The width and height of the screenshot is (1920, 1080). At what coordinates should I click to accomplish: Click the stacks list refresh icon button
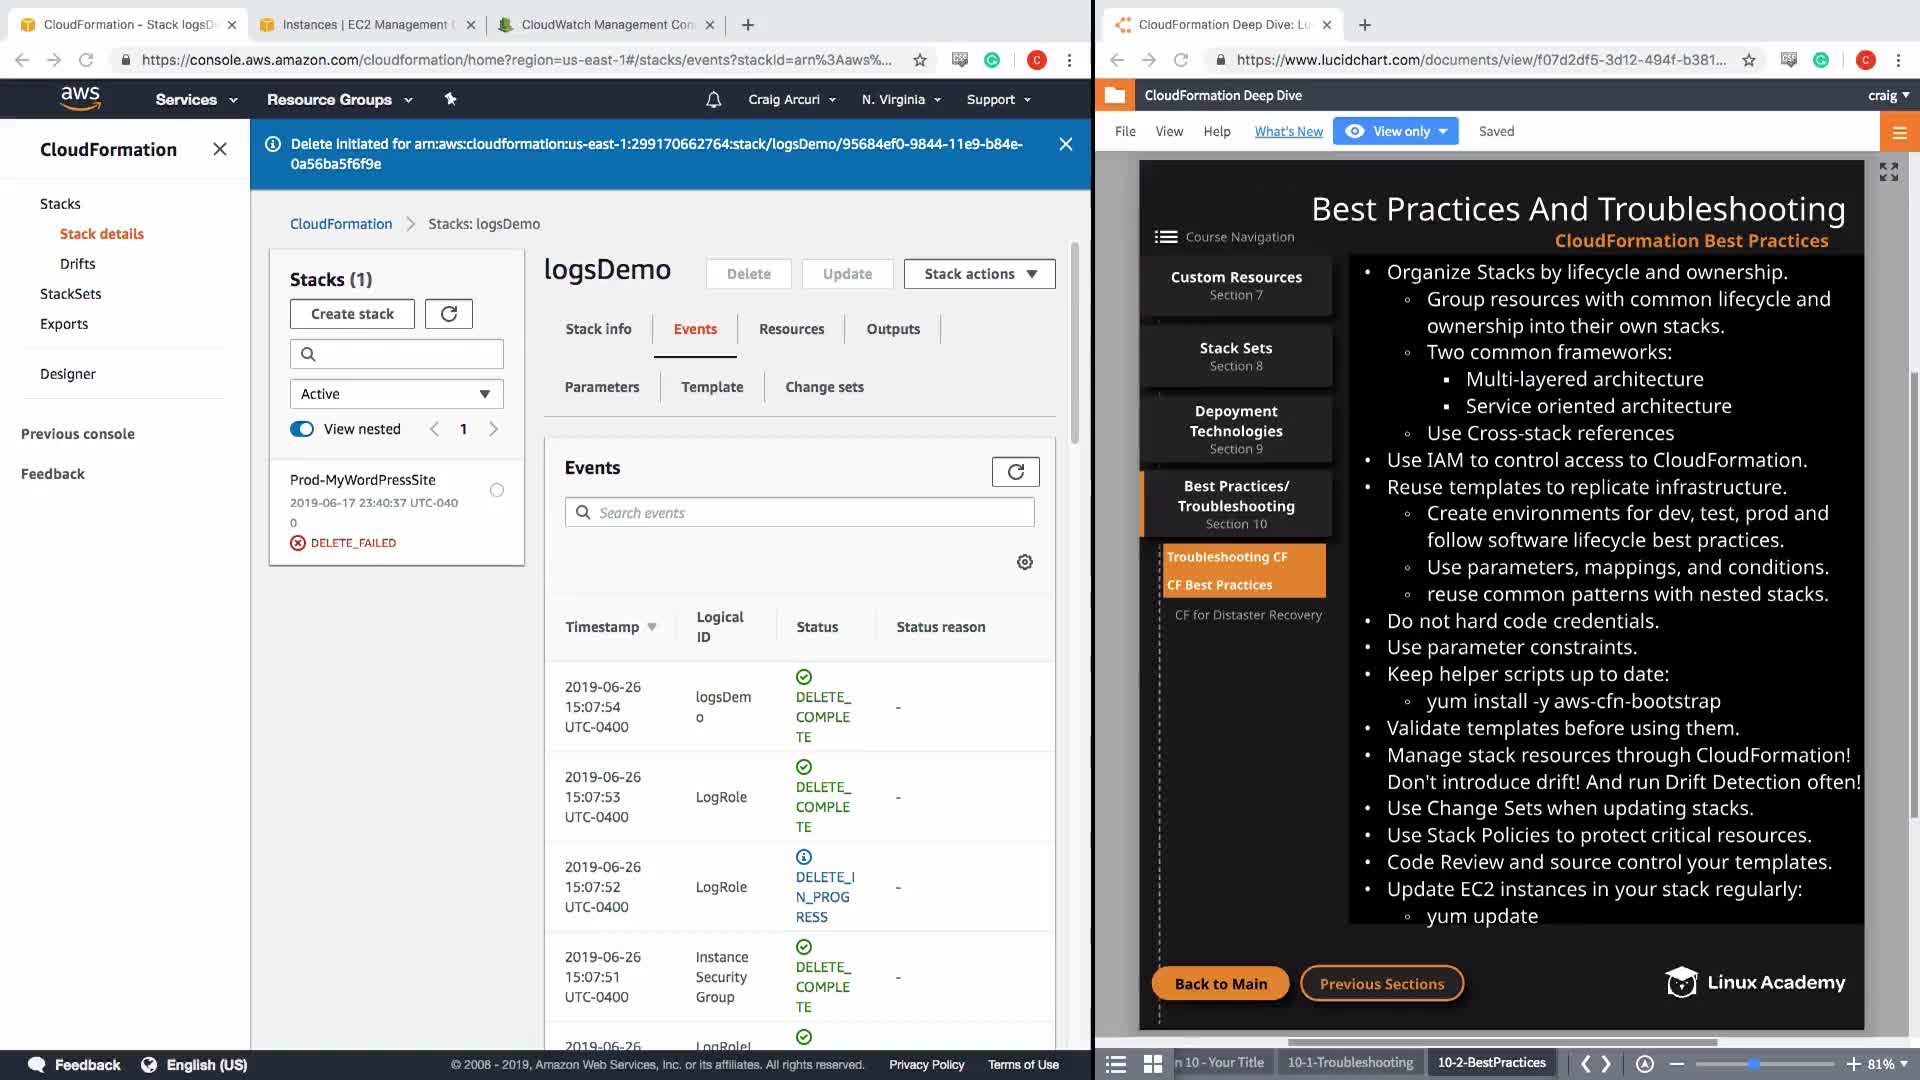448,314
